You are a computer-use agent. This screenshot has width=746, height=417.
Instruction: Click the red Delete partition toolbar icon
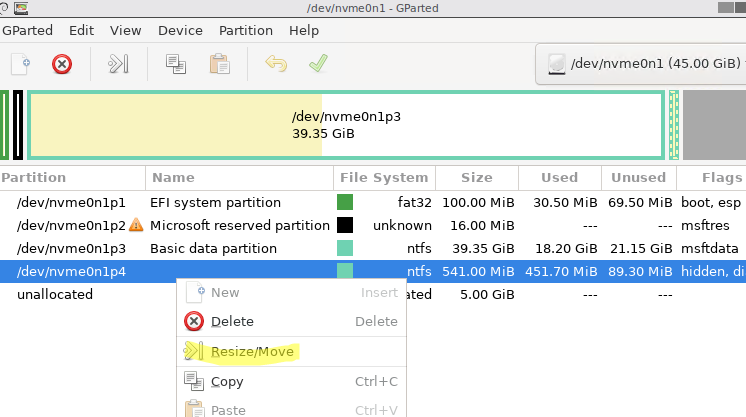(62, 64)
